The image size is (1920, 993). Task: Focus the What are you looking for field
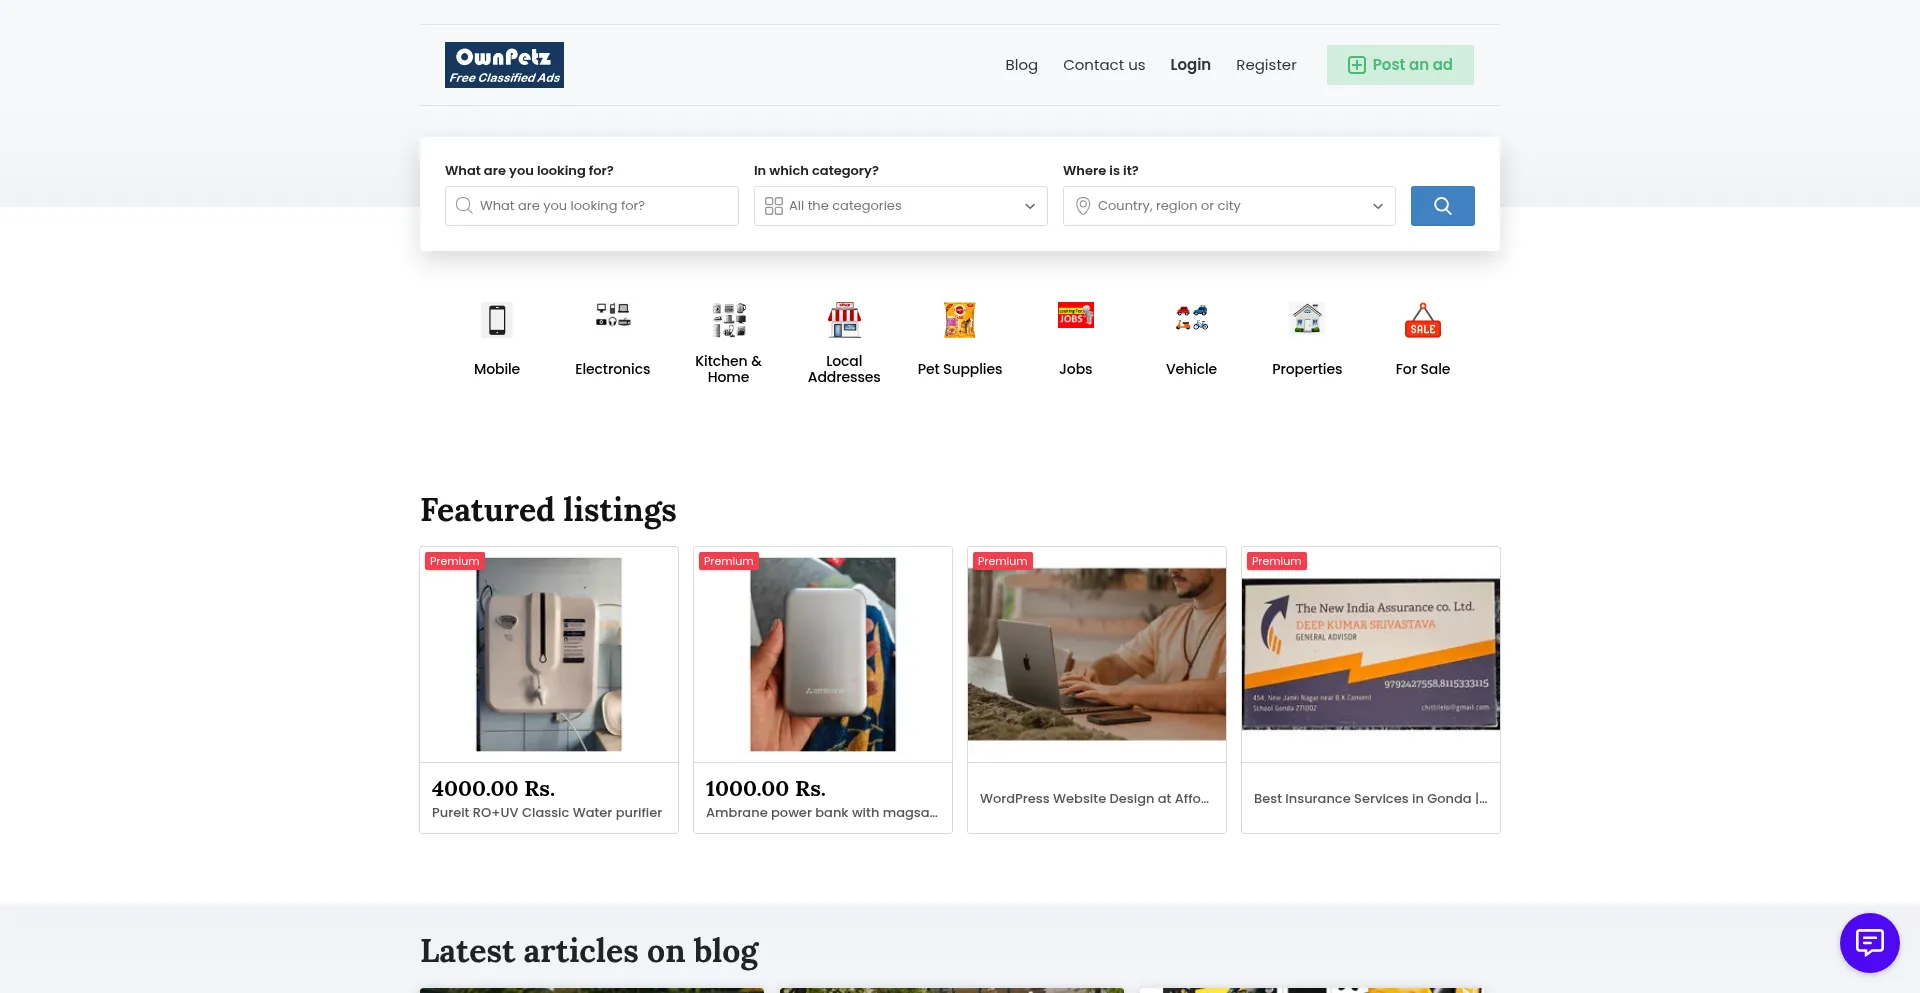[x=592, y=206]
